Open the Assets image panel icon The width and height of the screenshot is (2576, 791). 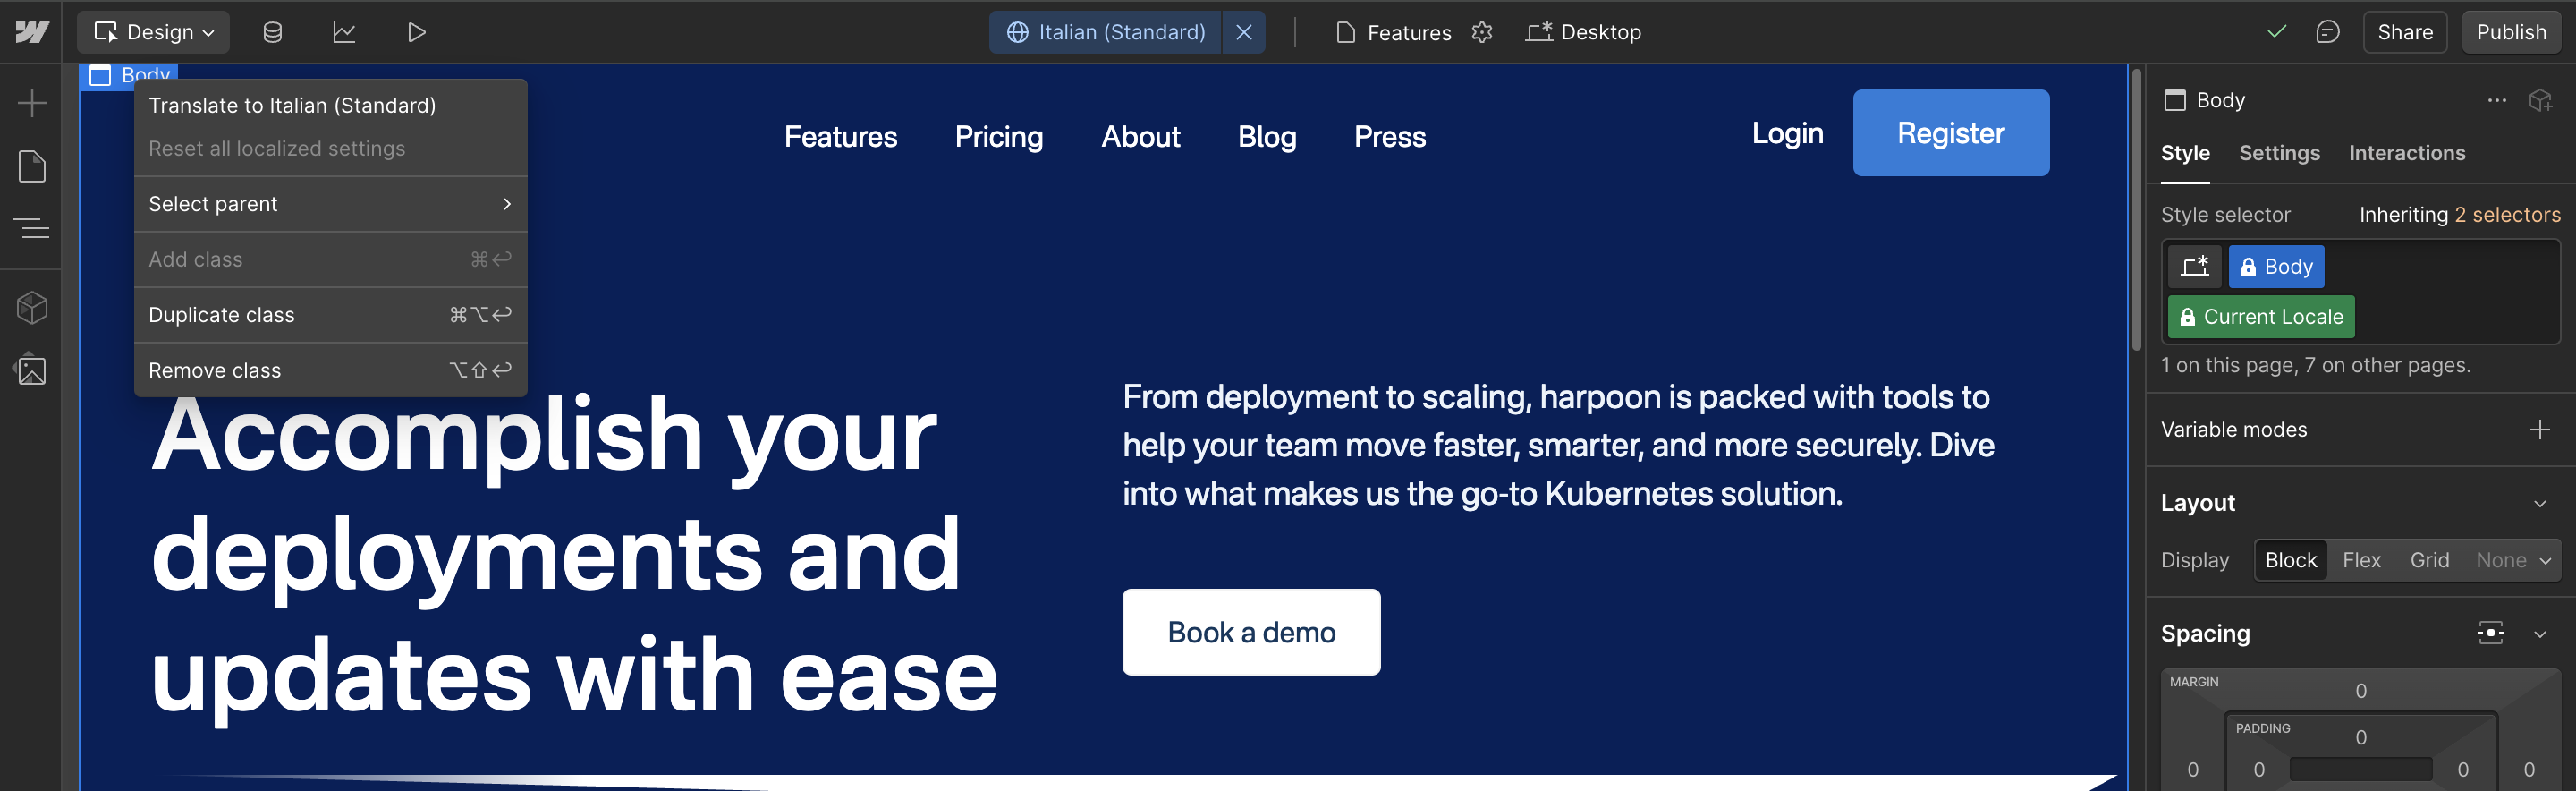tap(32, 370)
